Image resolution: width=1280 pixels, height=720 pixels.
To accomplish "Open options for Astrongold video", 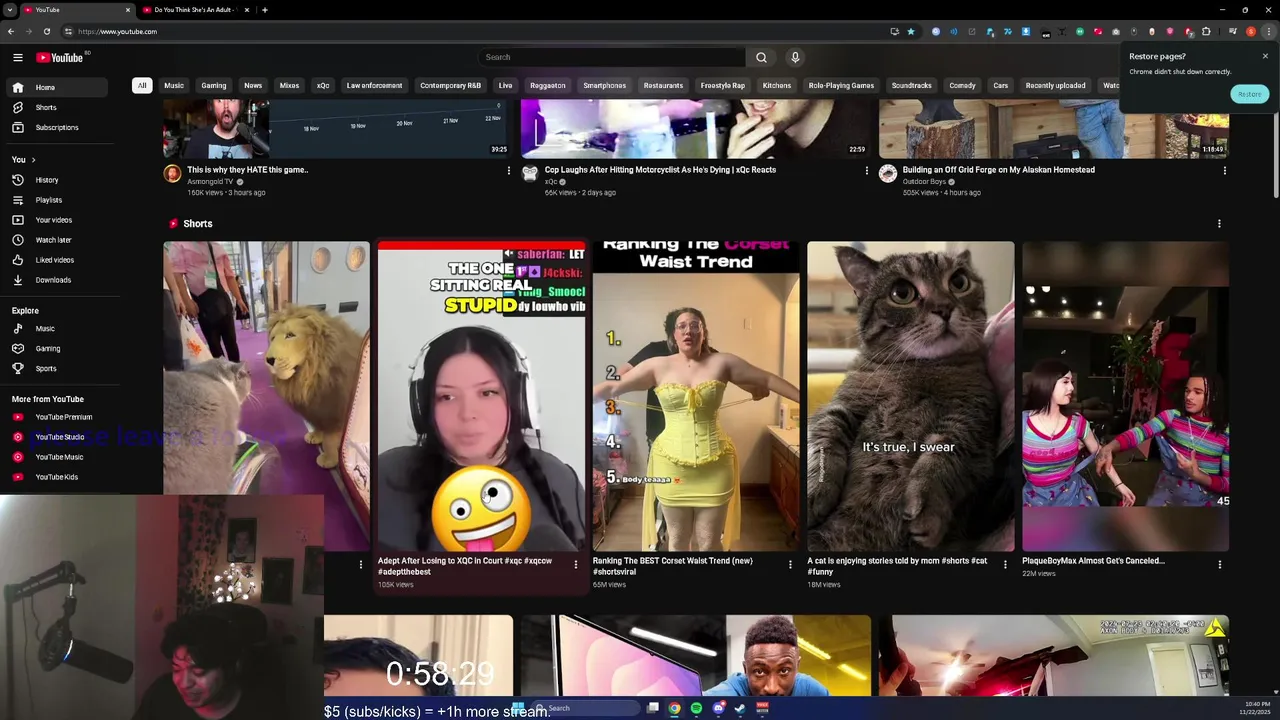I will 508,171.
